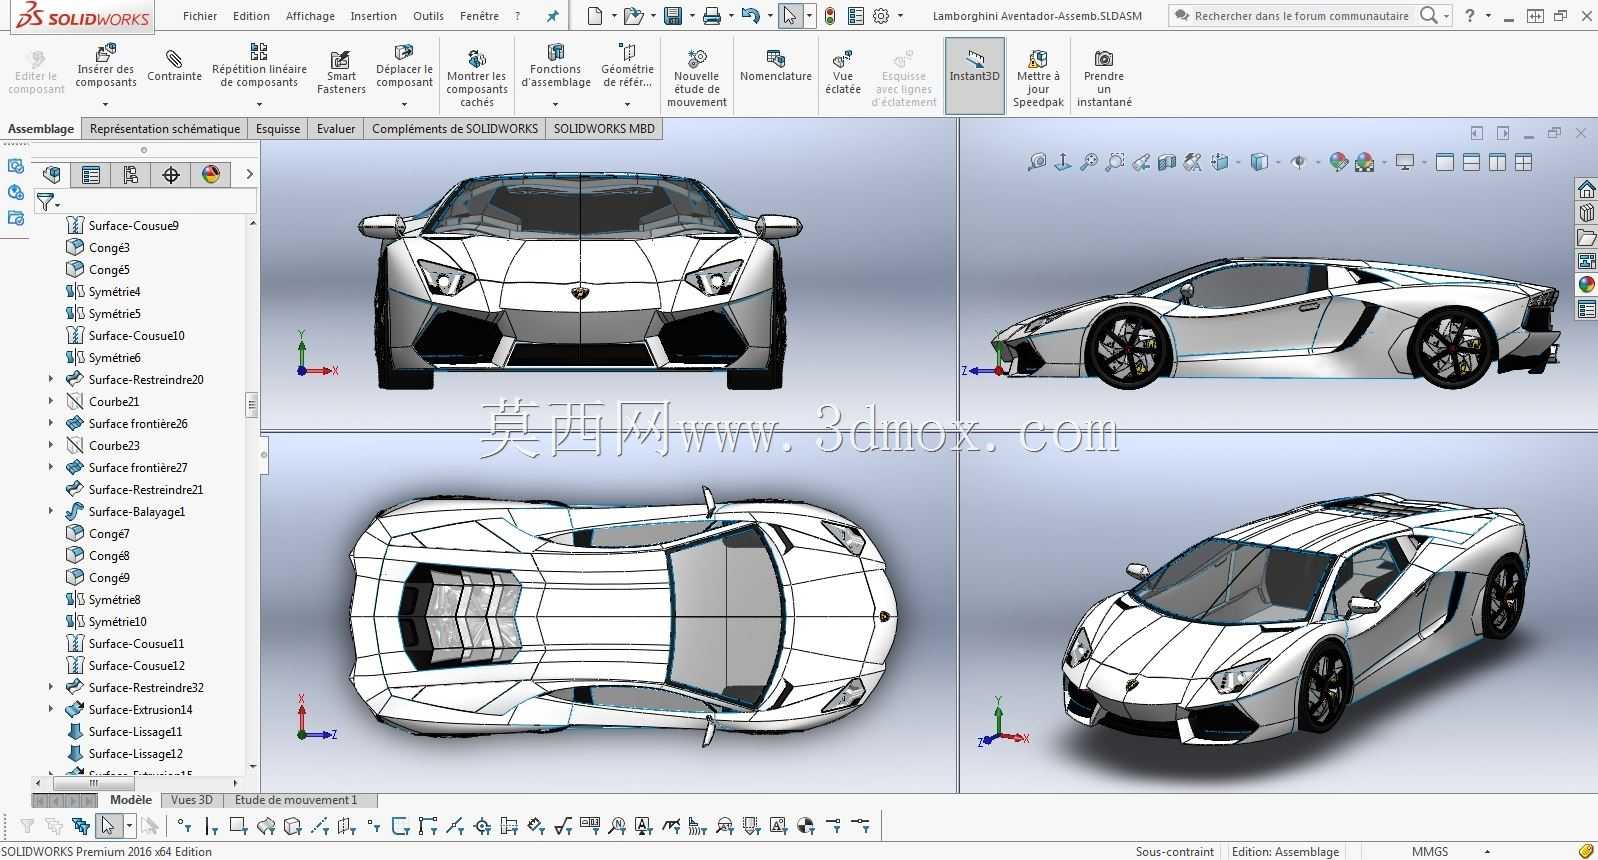Switch to four viewports layout
Image resolution: width=1598 pixels, height=860 pixels.
coord(1523,162)
